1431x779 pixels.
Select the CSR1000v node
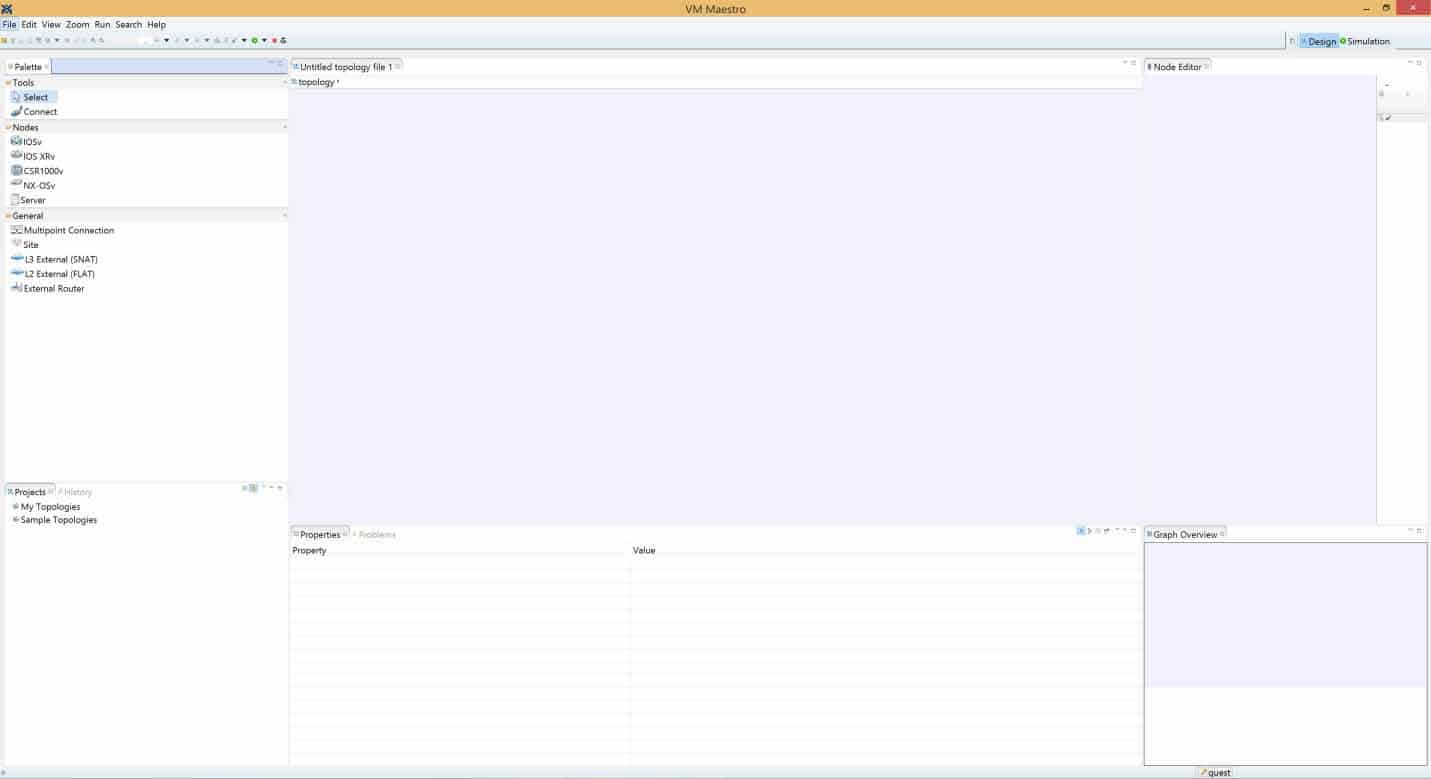click(x=37, y=171)
